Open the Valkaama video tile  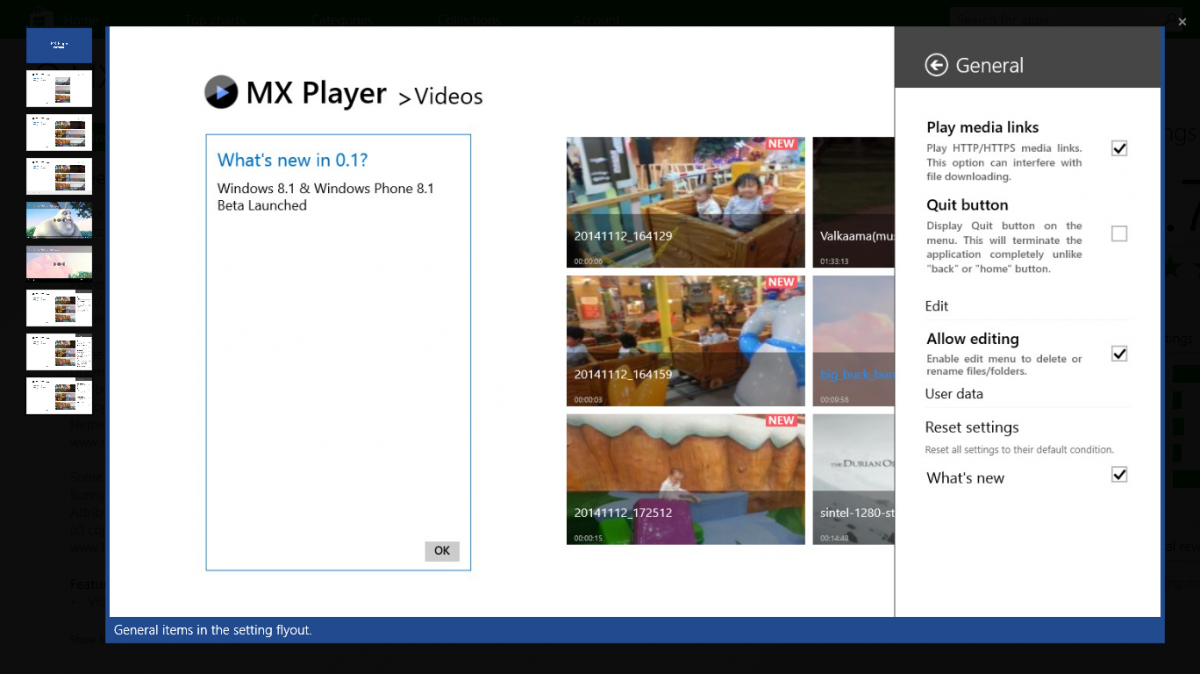pos(853,202)
